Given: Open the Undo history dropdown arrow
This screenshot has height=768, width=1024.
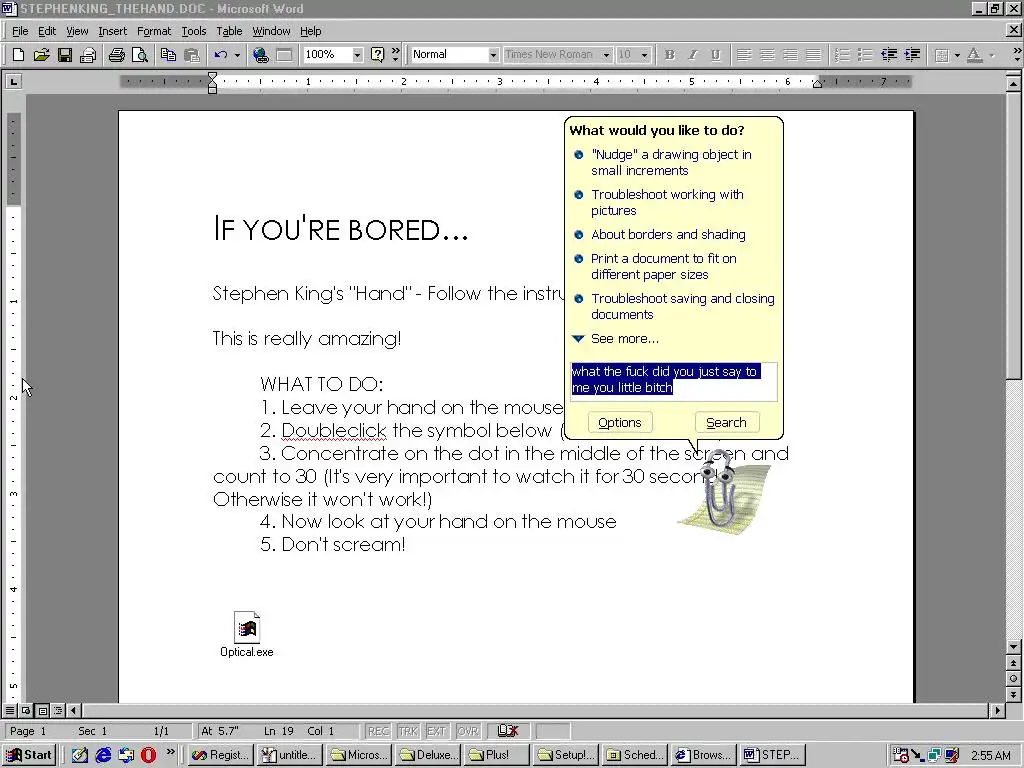Looking at the screenshot, I should pyautogui.click(x=236, y=55).
